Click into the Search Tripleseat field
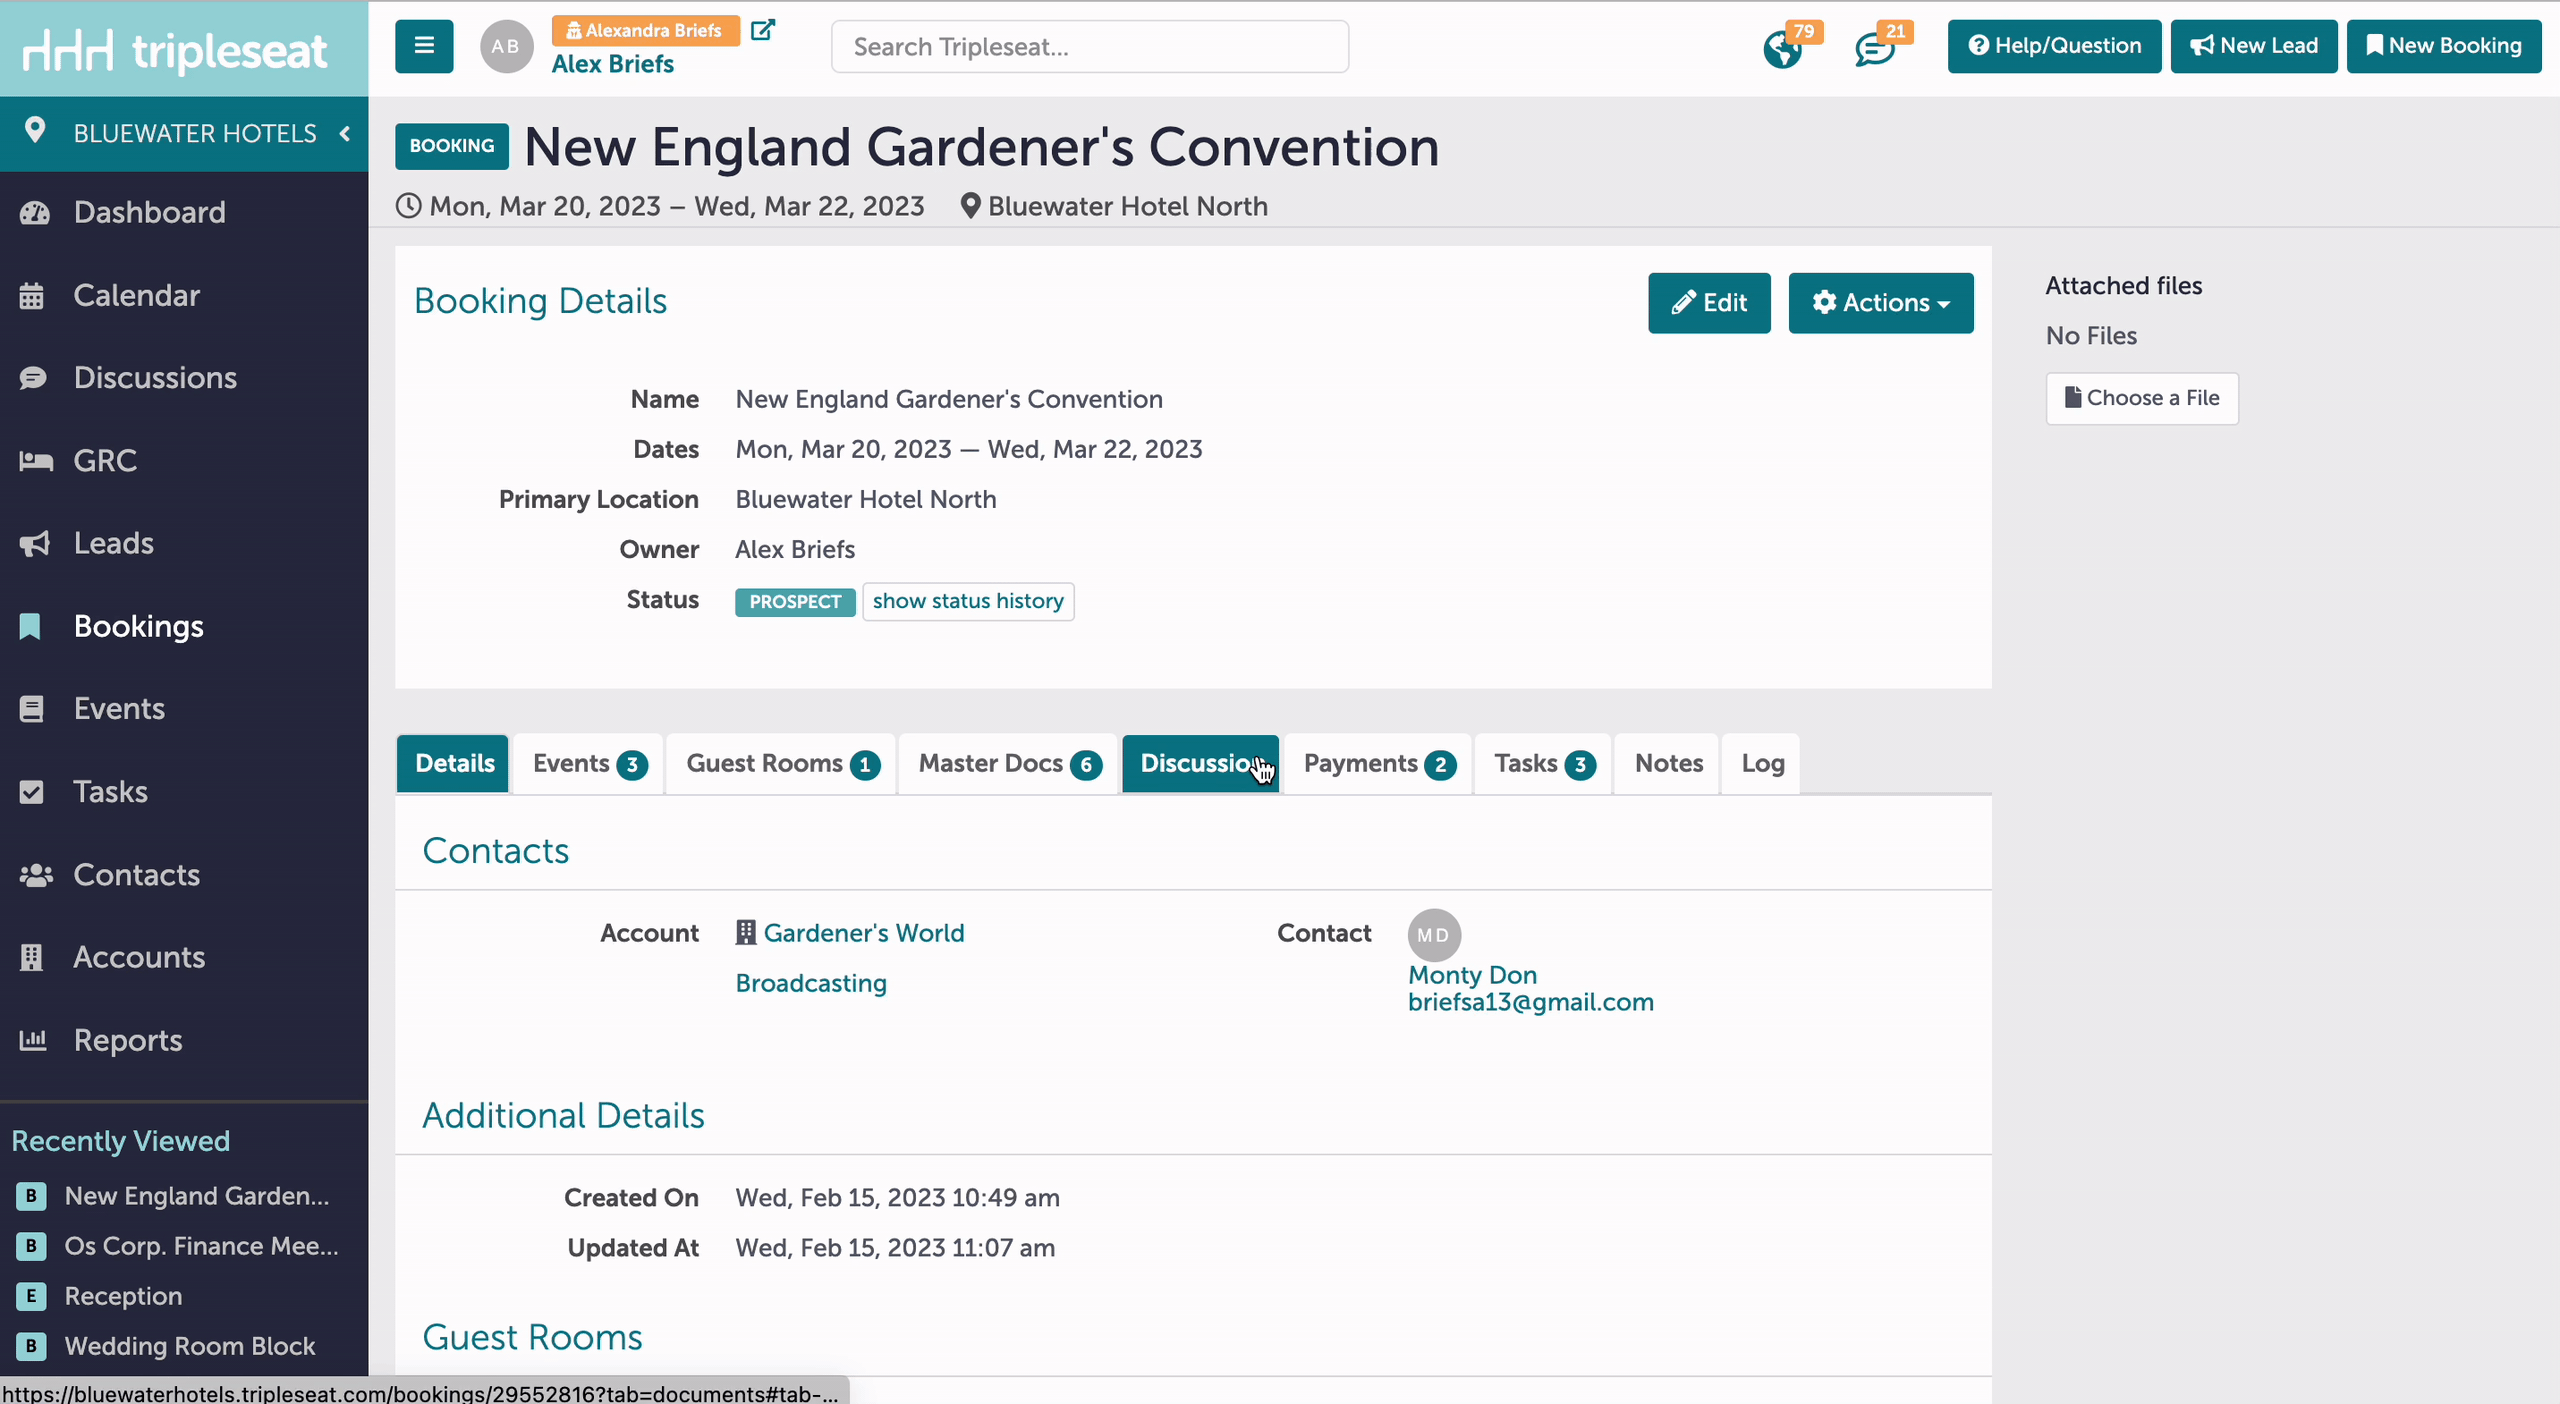Screen dimensions: 2560x1404 click(x=1090, y=47)
